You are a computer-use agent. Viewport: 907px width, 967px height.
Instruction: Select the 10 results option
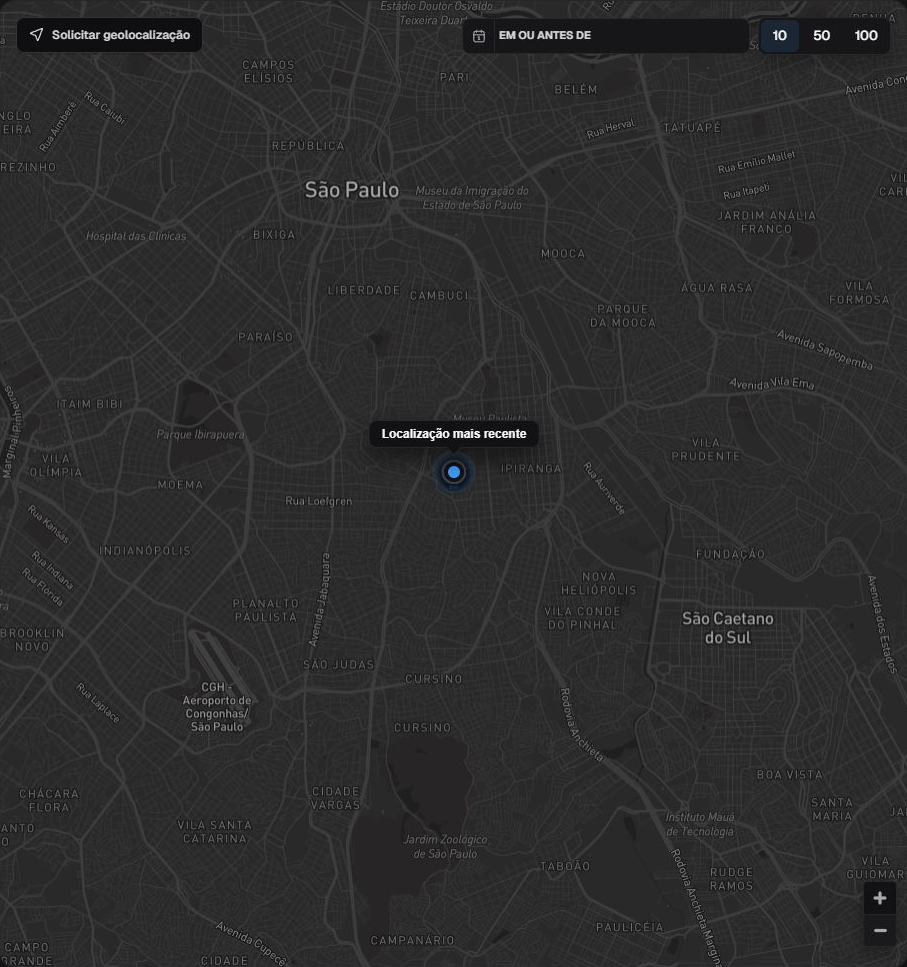779,36
